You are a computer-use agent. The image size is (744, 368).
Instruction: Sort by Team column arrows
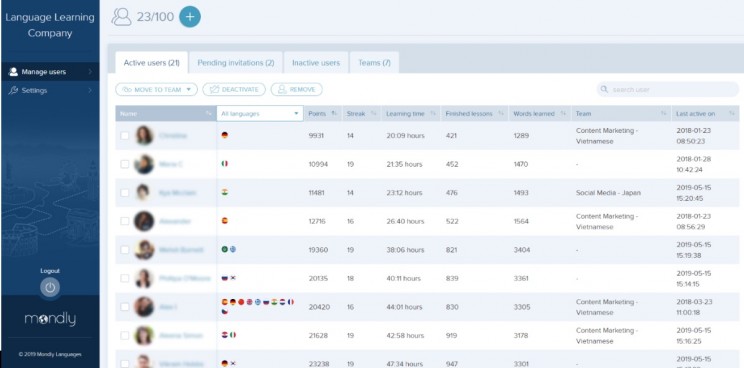click(x=663, y=114)
